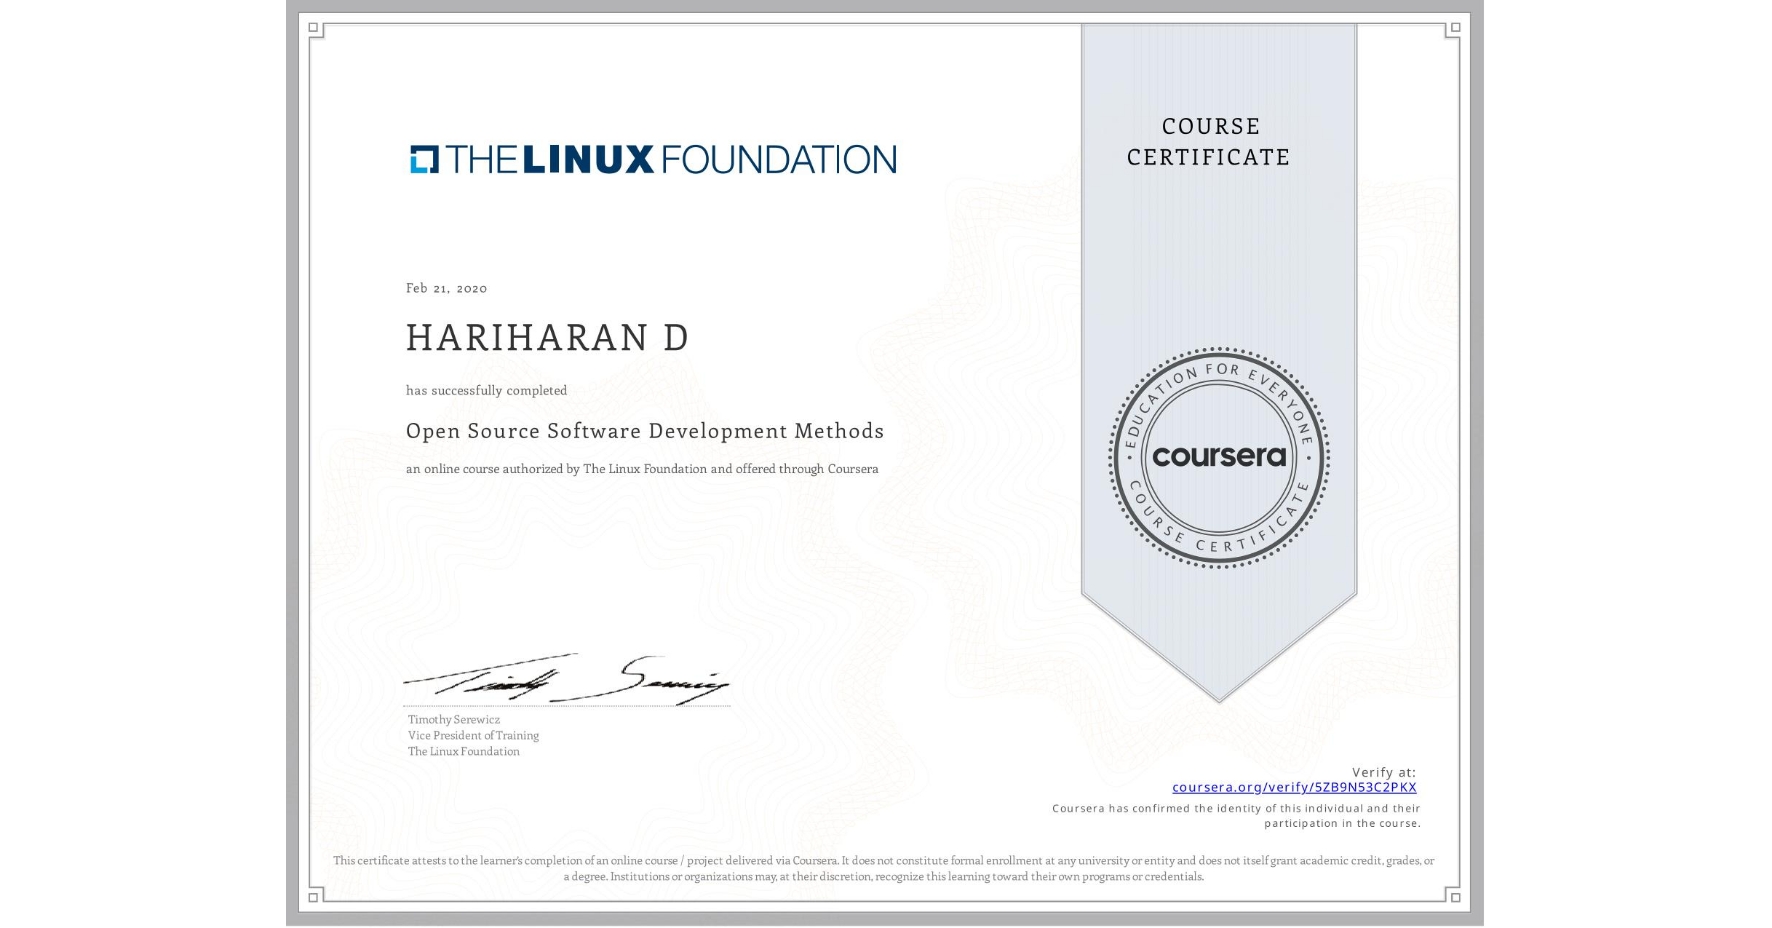This screenshot has height=928, width=1772.
Task: Select the recipient name HARIHARAN D
Action: click(545, 339)
